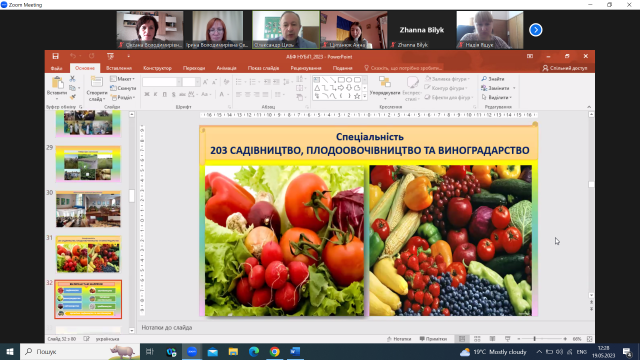Toggle Notes (Нотатки) pane in status bar
This screenshot has width=640, height=360.
pos(399,339)
